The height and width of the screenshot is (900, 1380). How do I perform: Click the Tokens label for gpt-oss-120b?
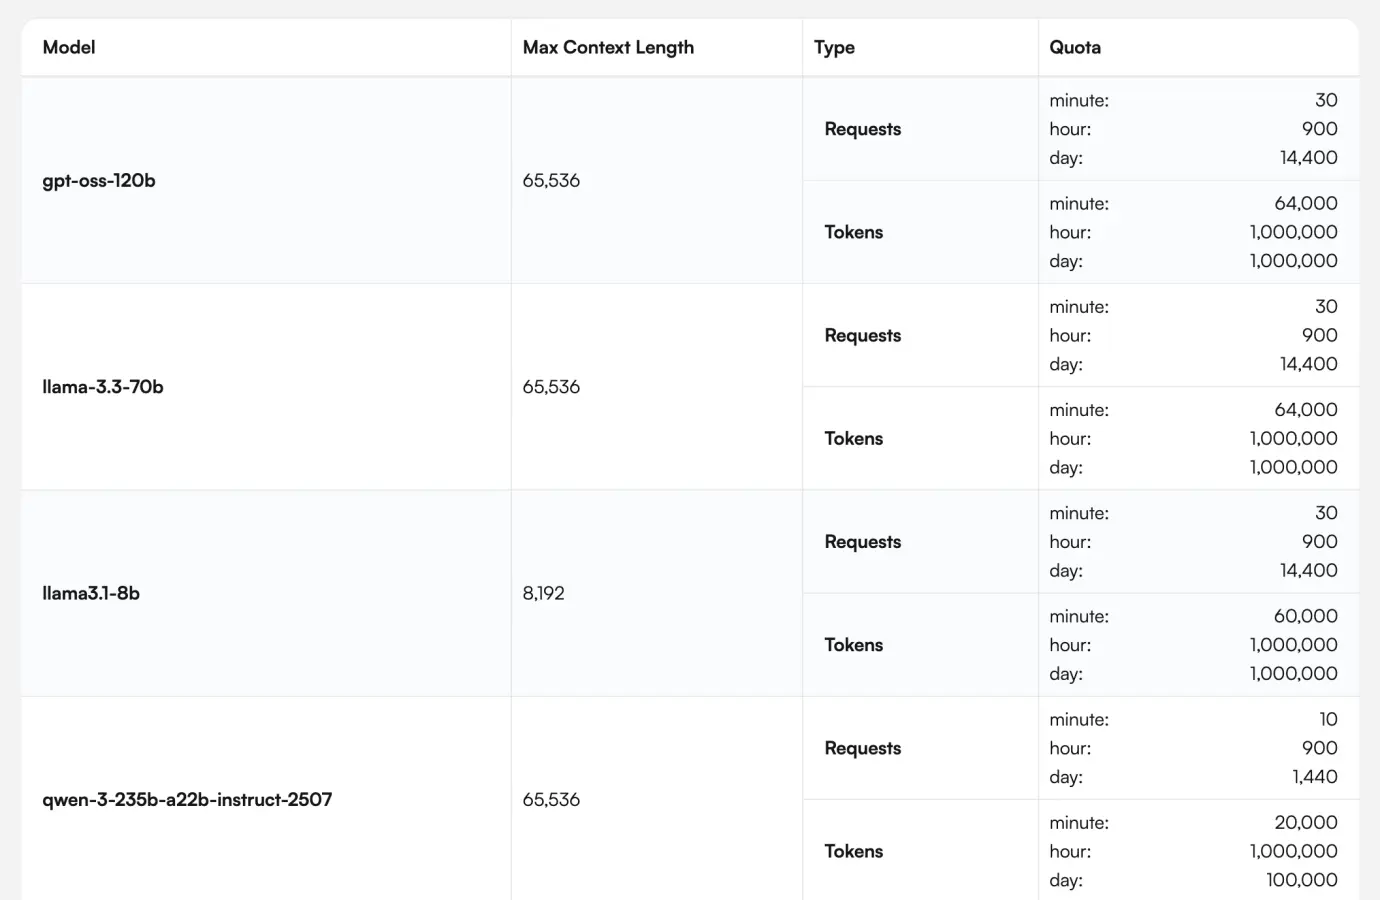[x=854, y=232]
